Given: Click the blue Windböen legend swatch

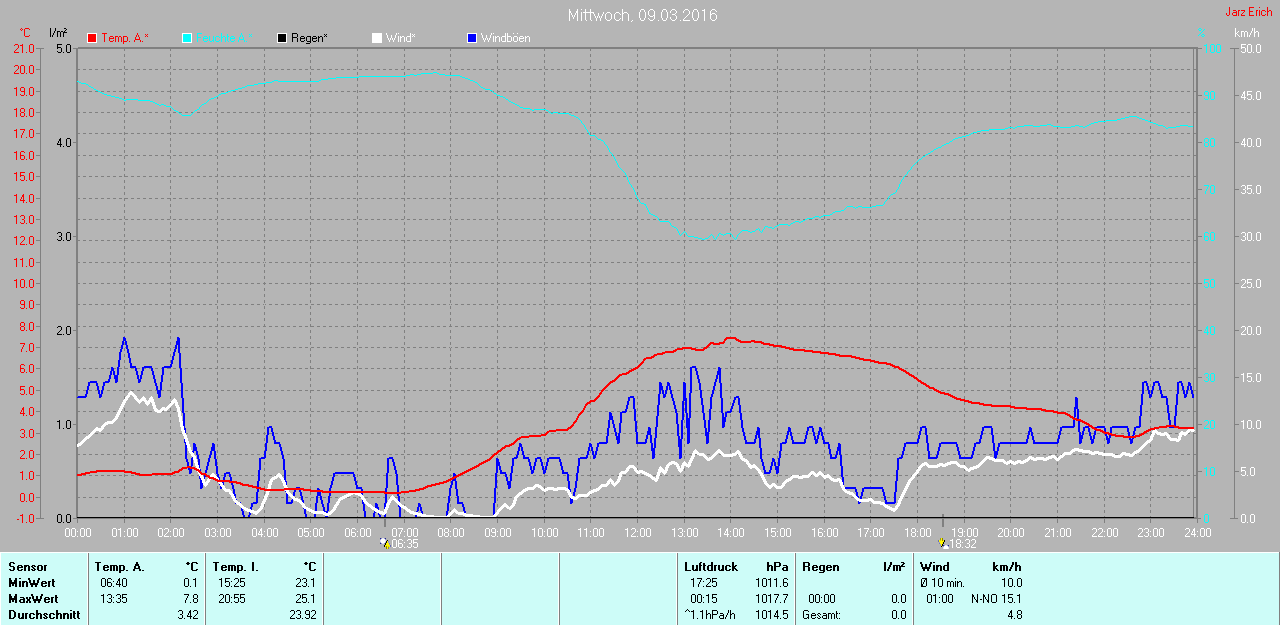Looking at the screenshot, I should coord(472,38).
